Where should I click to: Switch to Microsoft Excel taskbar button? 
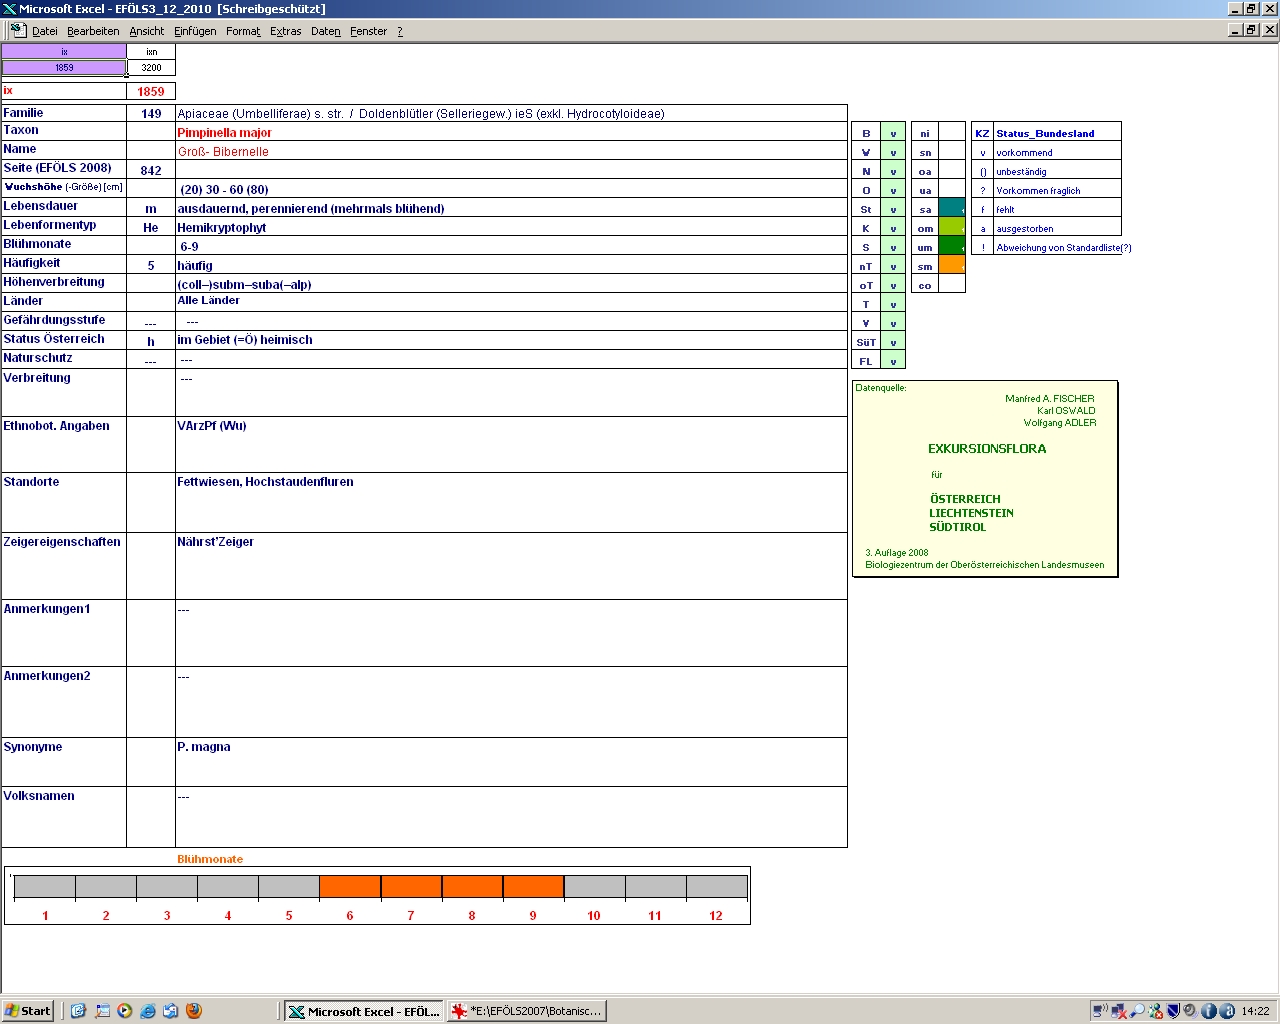[364, 1011]
